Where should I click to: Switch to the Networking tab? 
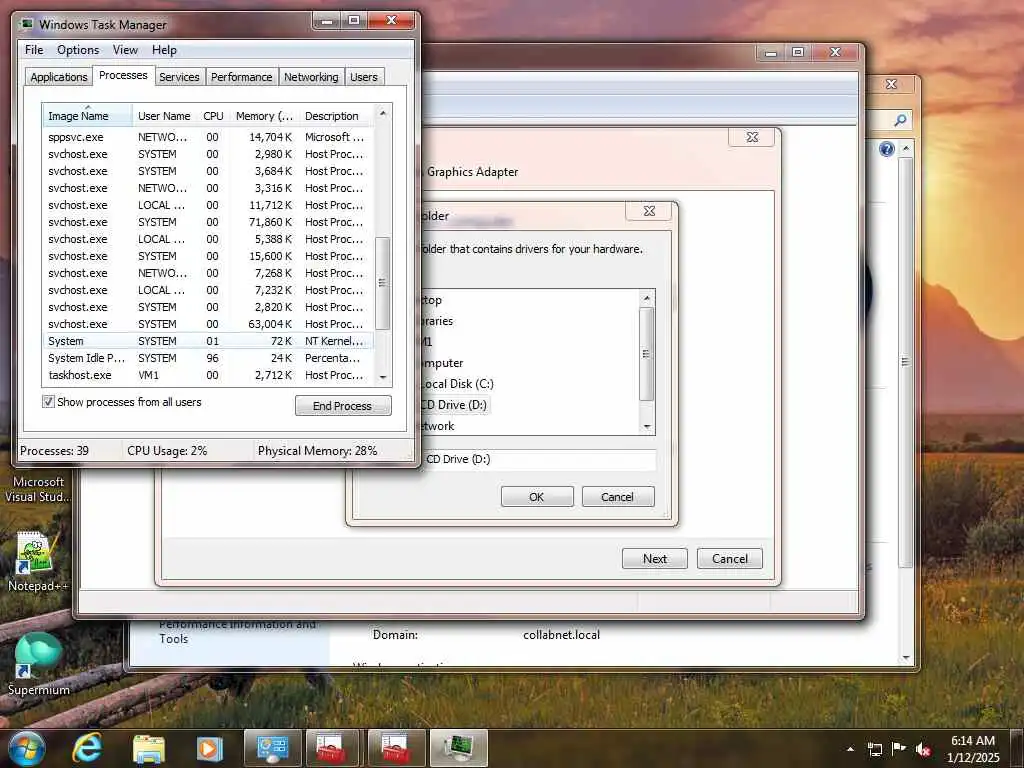(311, 77)
